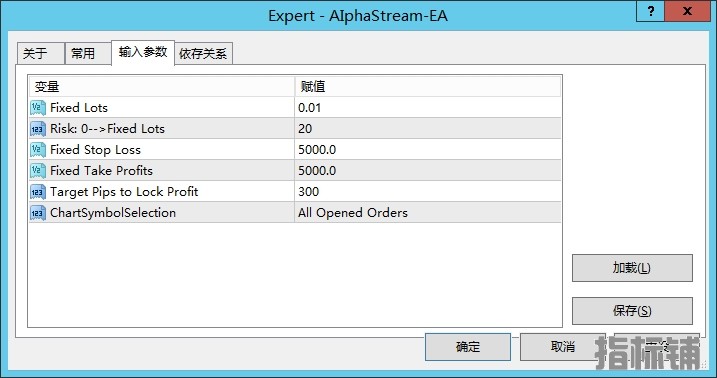Click the Fixed Lots double-type icon

click(38, 108)
